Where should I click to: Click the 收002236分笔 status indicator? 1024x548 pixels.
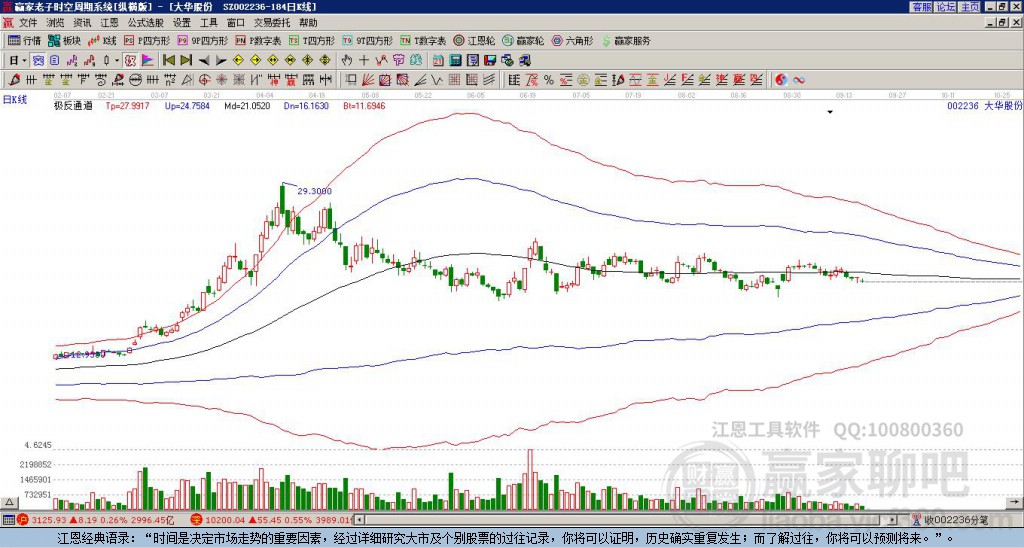point(950,520)
